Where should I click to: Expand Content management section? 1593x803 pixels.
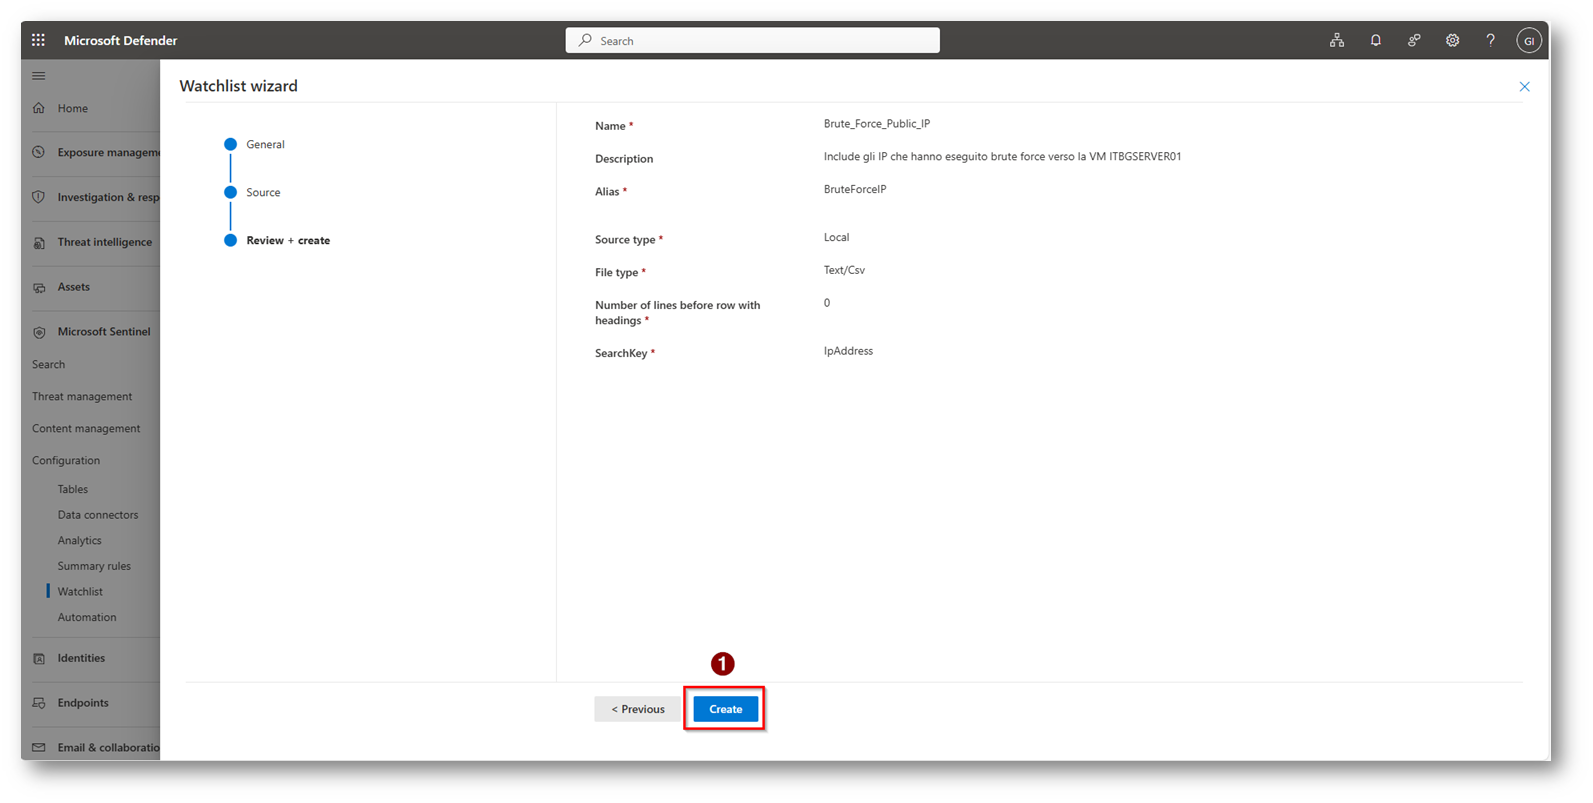tap(86, 428)
